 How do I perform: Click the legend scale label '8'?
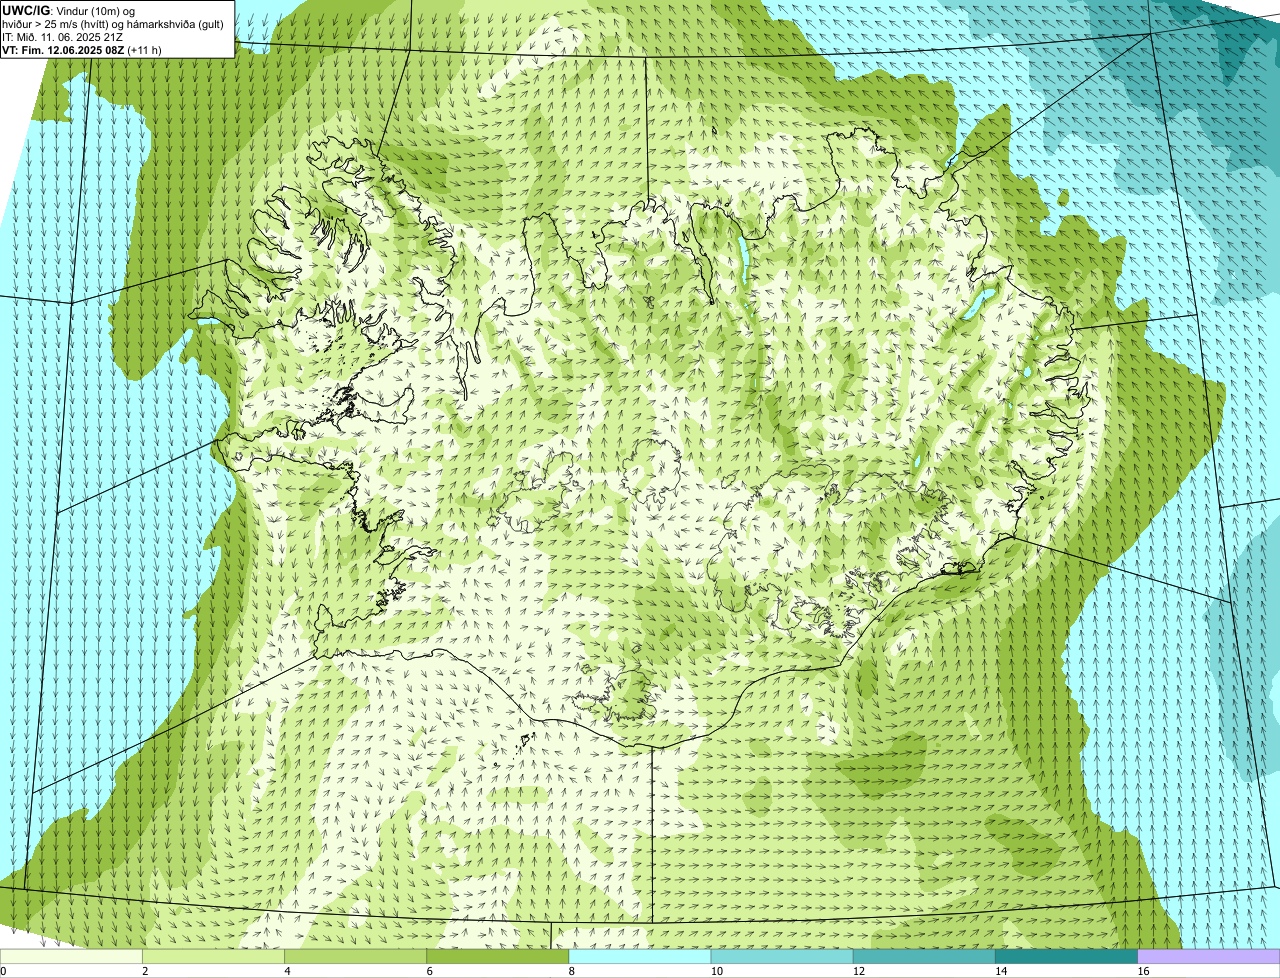(x=571, y=971)
